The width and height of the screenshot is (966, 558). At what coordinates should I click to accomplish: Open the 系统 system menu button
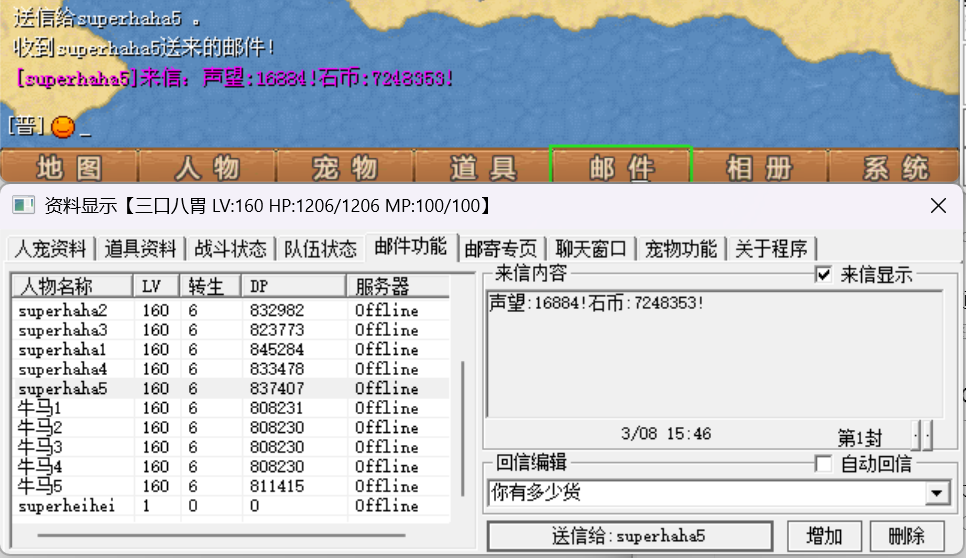click(x=895, y=166)
